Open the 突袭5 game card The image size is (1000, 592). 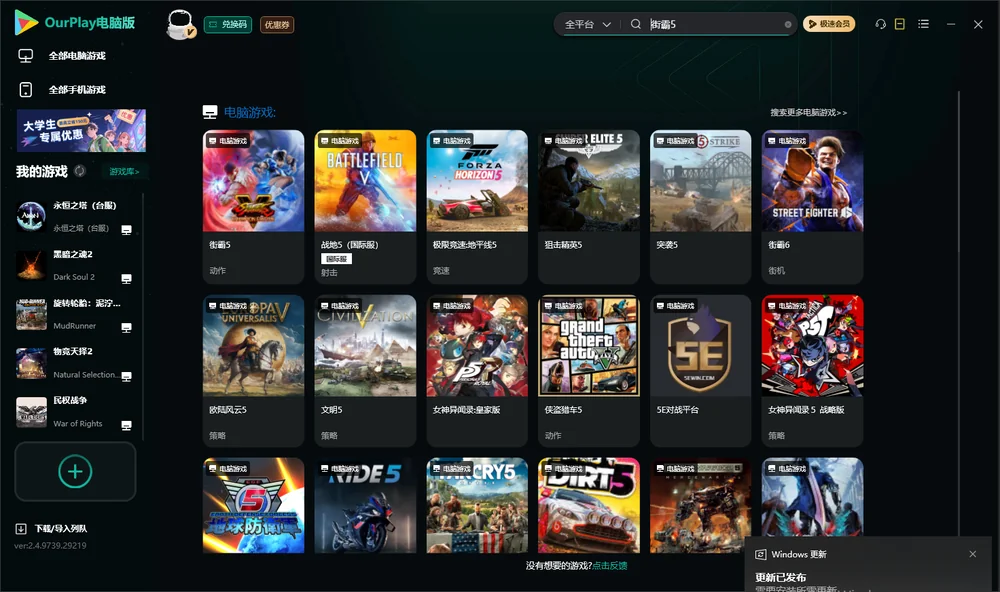[x=700, y=207]
